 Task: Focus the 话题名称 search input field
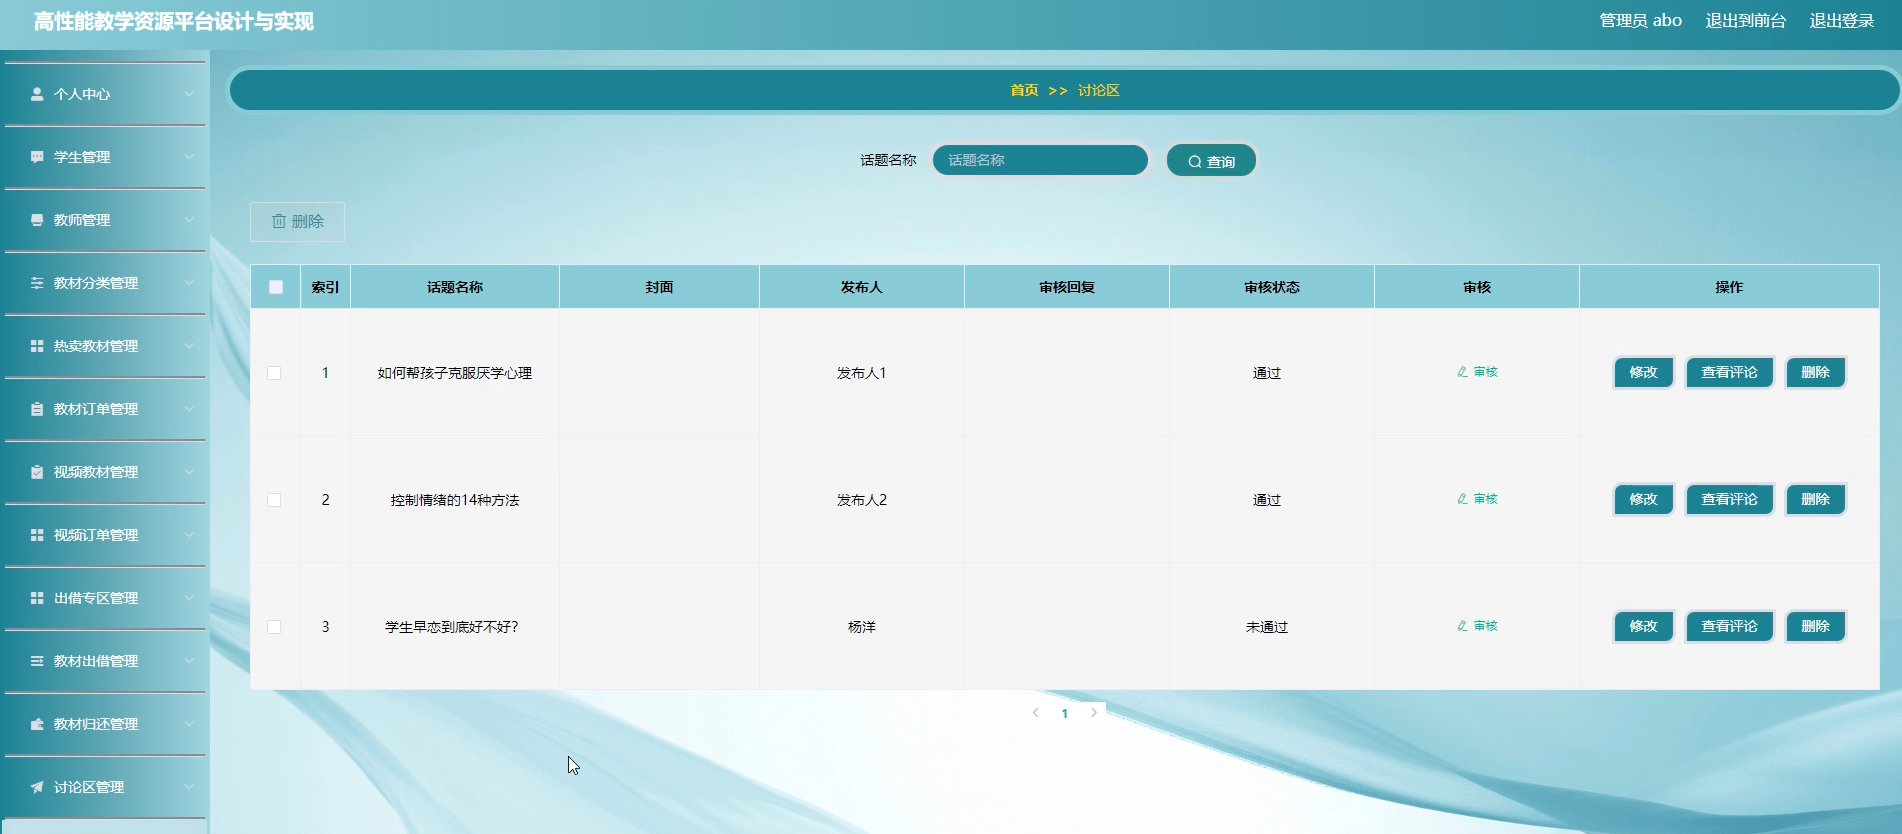[1040, 160]
